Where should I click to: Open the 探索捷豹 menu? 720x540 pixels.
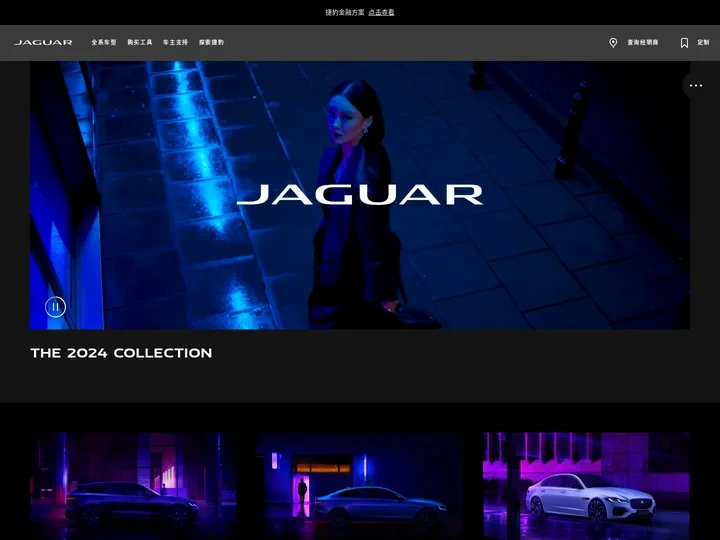coord(211,42)
